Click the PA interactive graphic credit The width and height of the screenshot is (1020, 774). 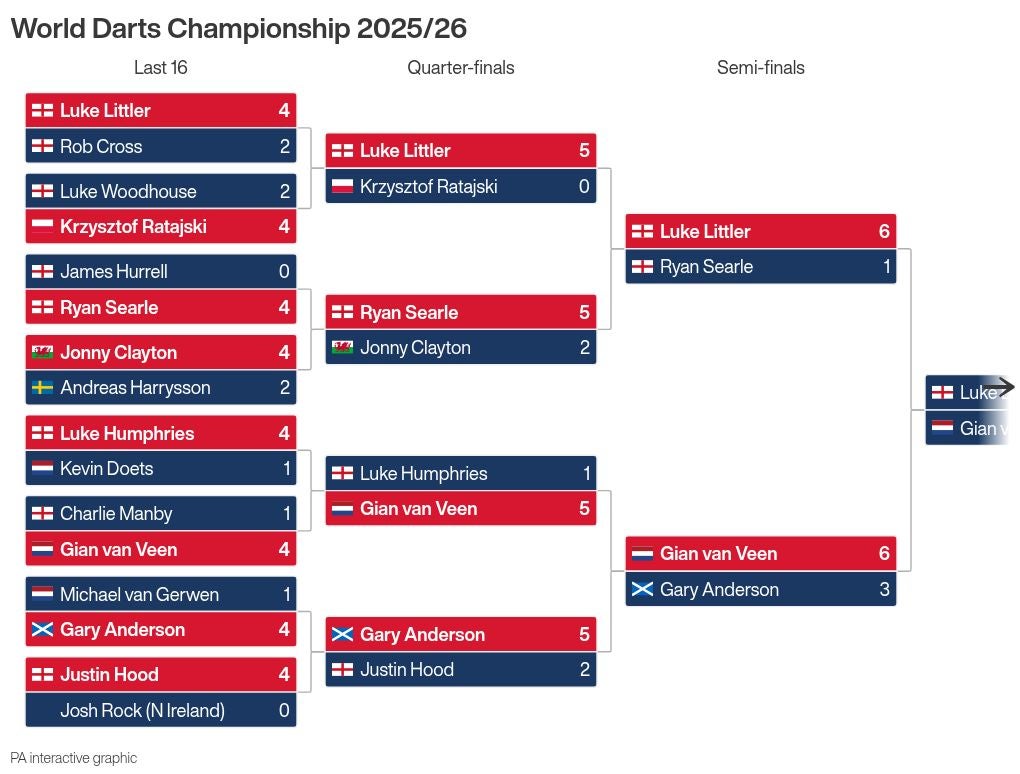pos(73,758)
